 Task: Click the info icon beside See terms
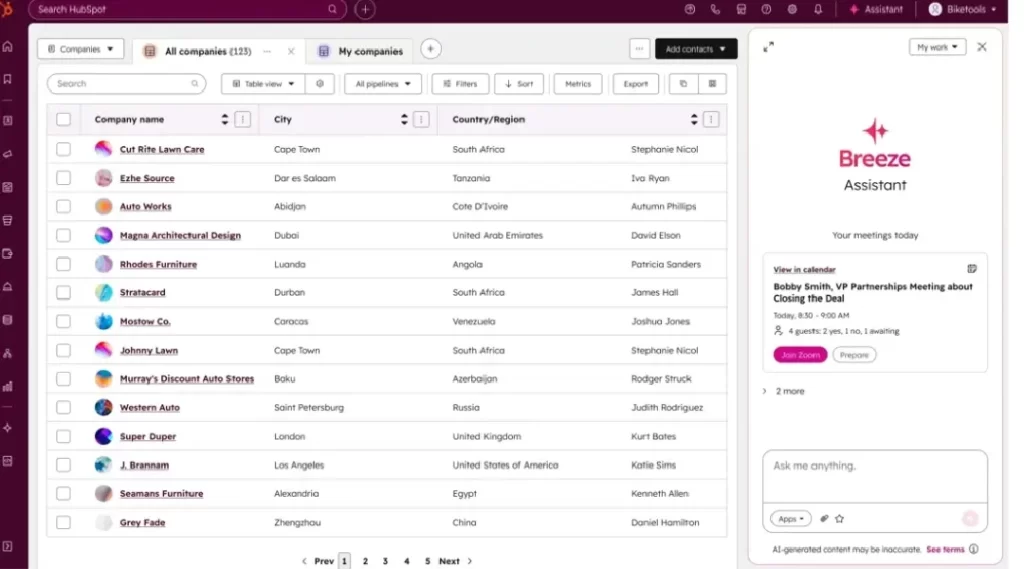(974, 549)
